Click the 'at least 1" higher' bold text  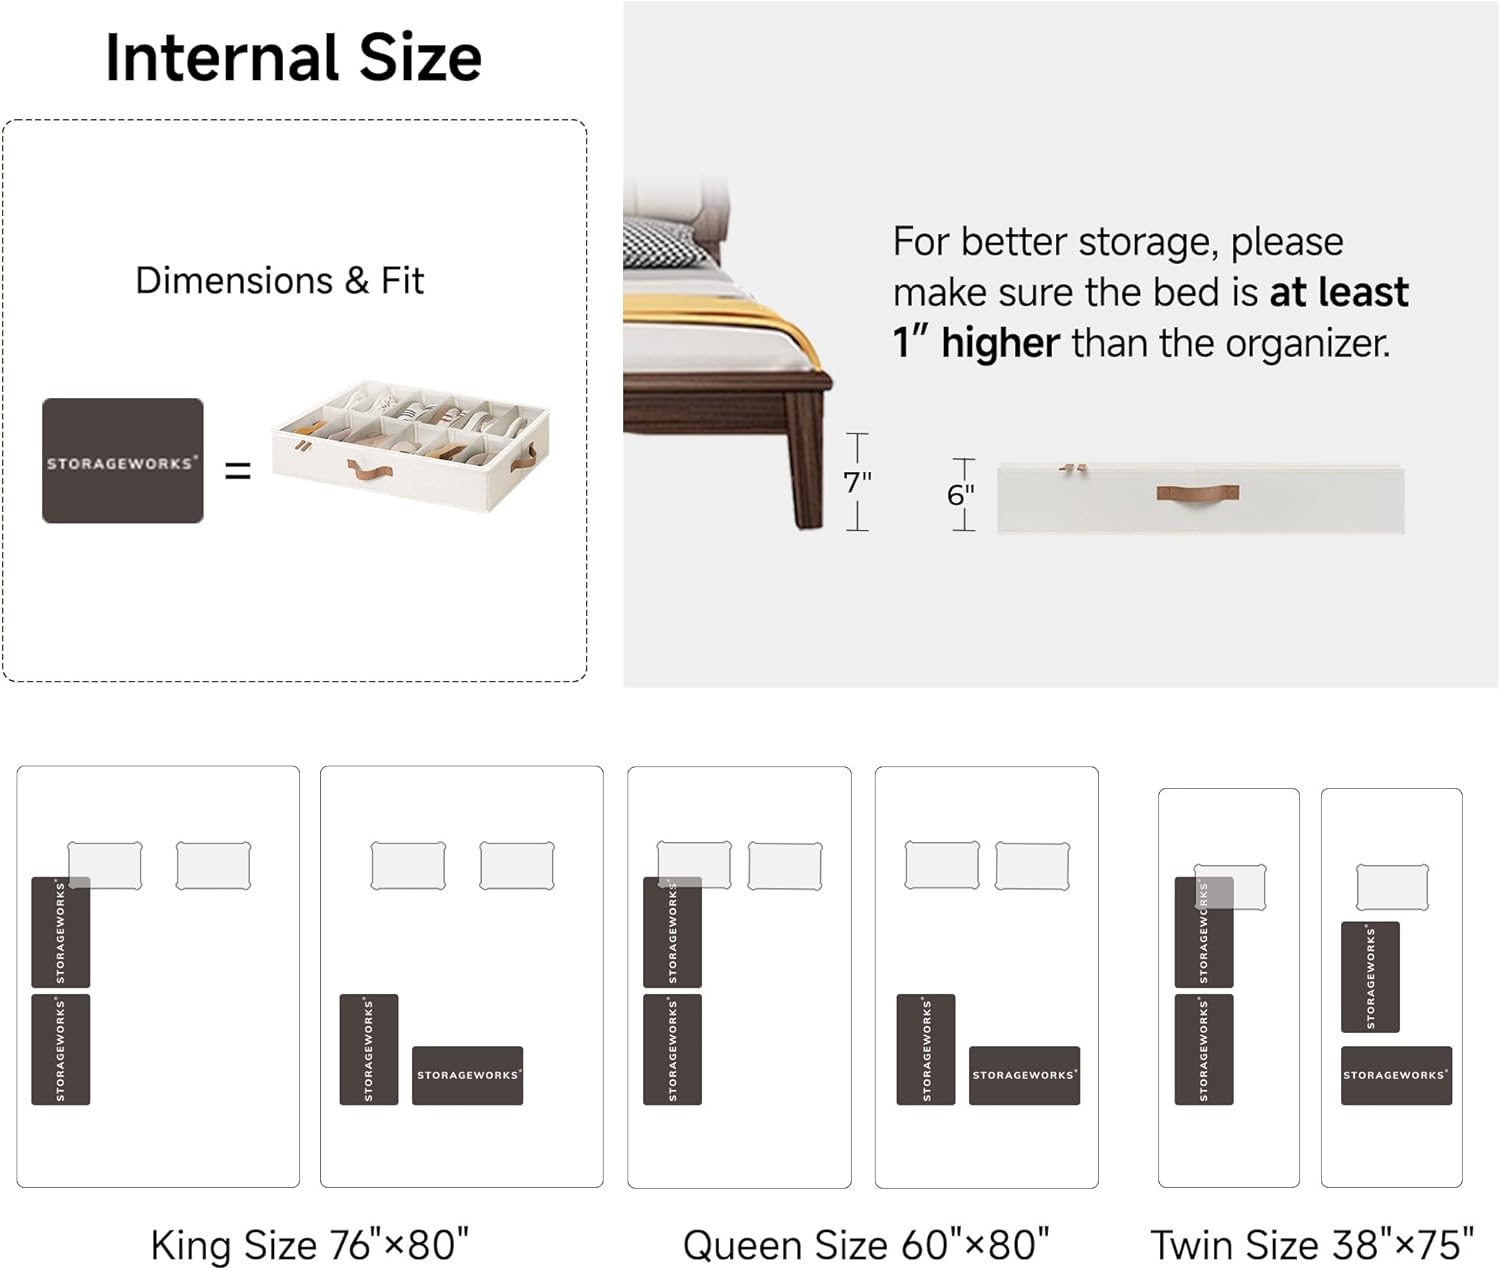click(x=1150, y=318)
